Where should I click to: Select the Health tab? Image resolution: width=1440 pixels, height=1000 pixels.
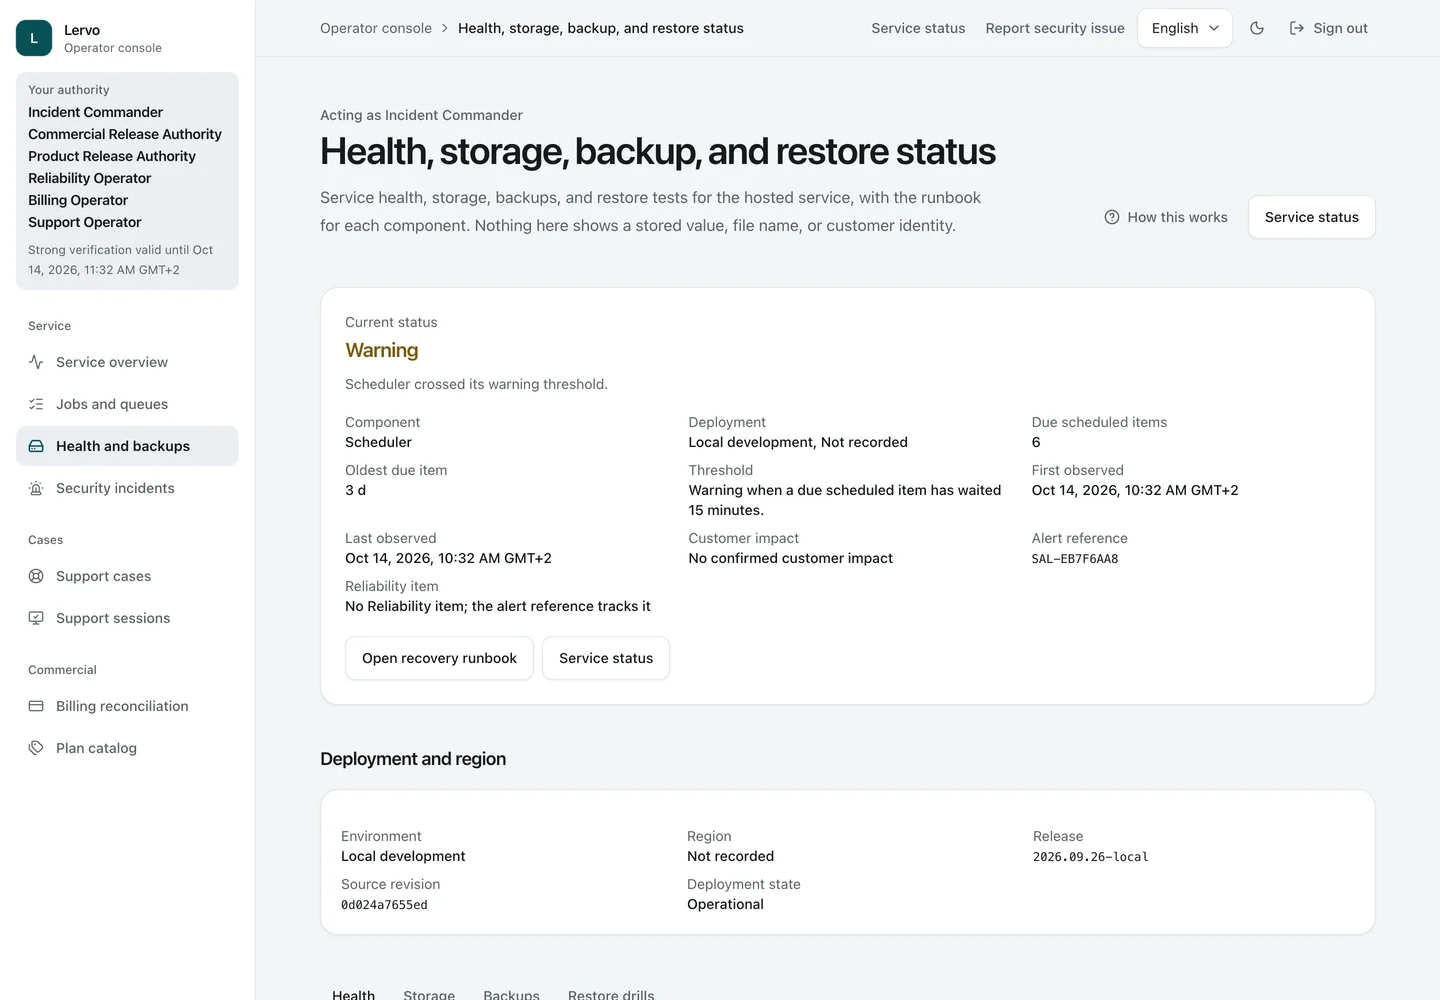(x=353, y=994)
